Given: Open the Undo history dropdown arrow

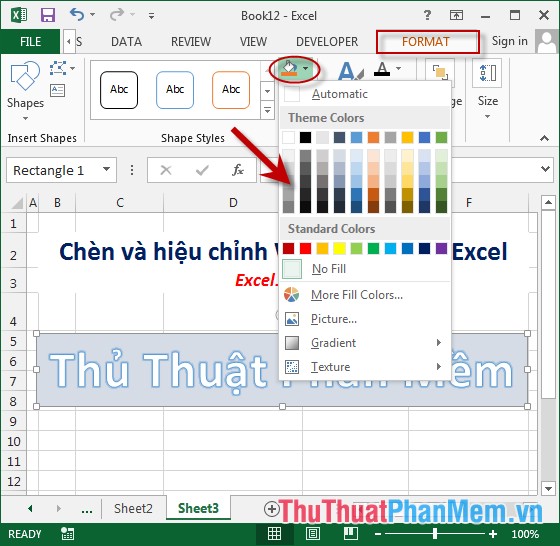Looking at the screenshot, I should [x=92, y=15].
